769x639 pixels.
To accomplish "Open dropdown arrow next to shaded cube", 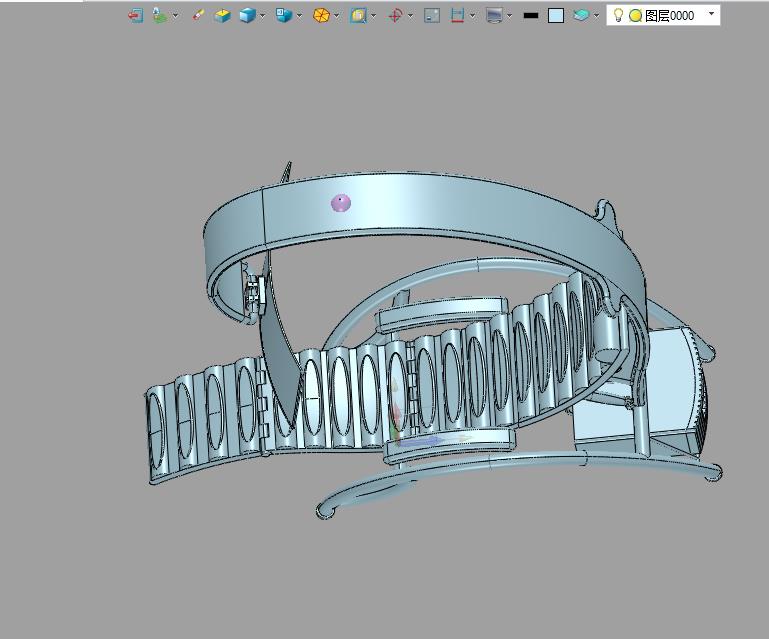I will 262,16.
